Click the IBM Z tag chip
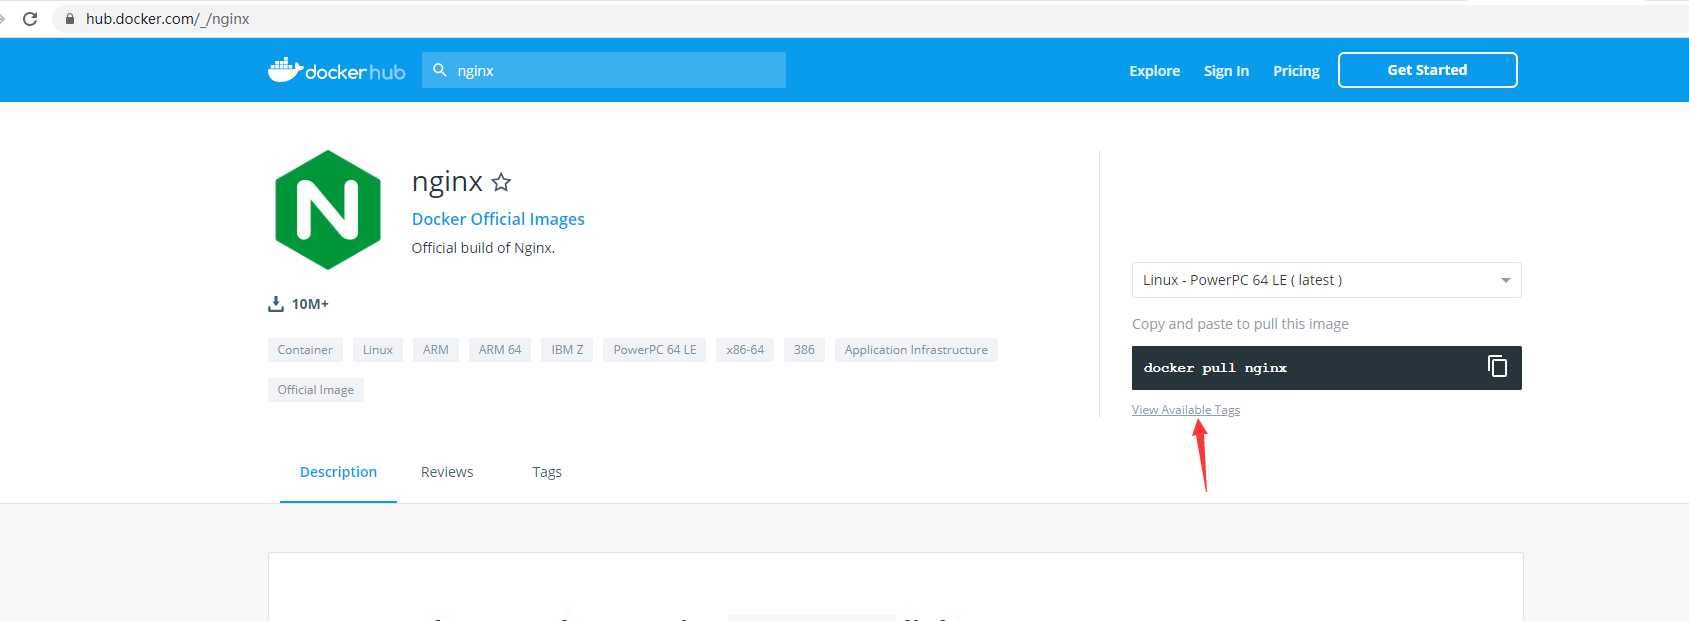Screen dimensions: 1689x621 click(567, 350)
